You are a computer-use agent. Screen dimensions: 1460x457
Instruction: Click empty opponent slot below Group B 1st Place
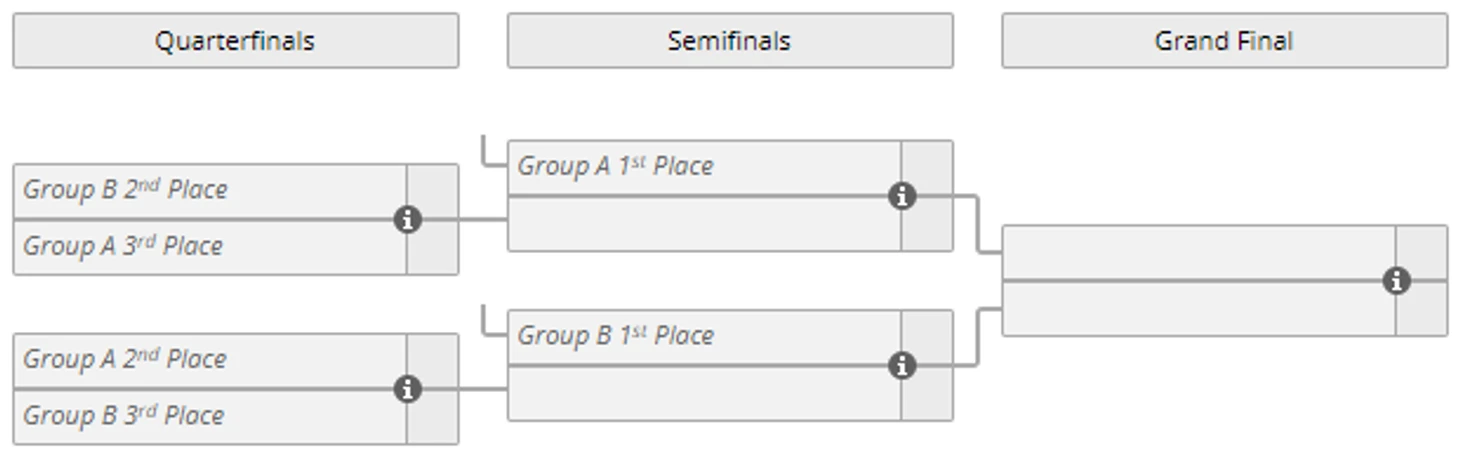(x=704, y=393)
